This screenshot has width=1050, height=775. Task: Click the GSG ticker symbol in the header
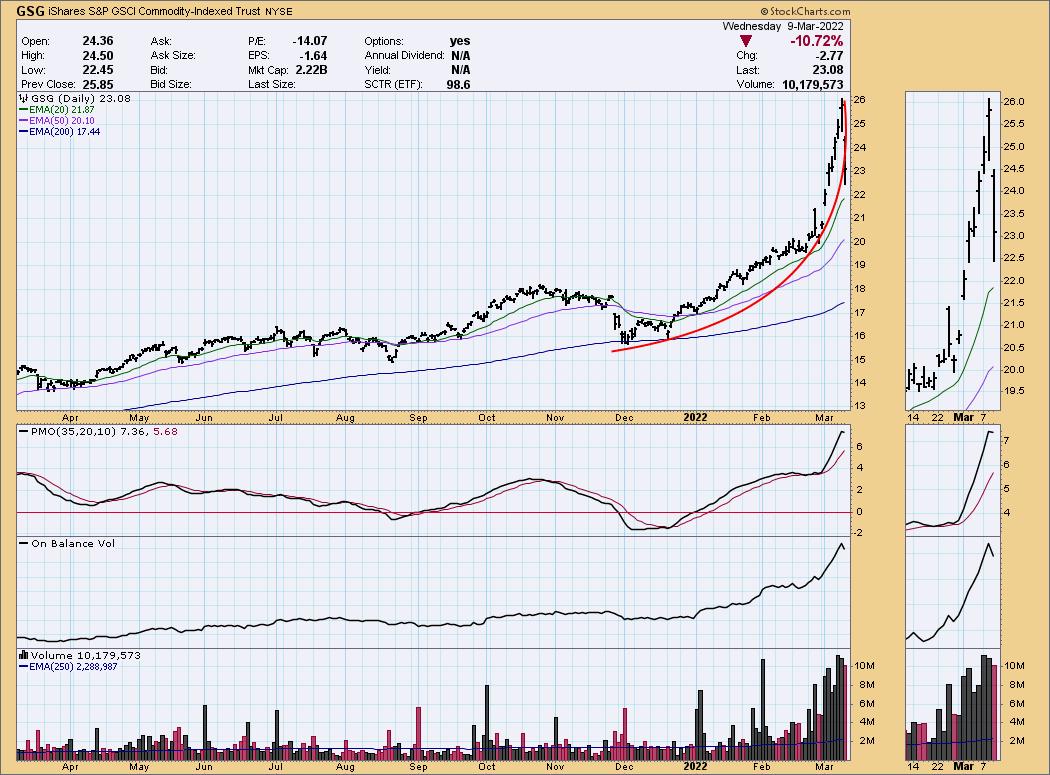(31, 11)
